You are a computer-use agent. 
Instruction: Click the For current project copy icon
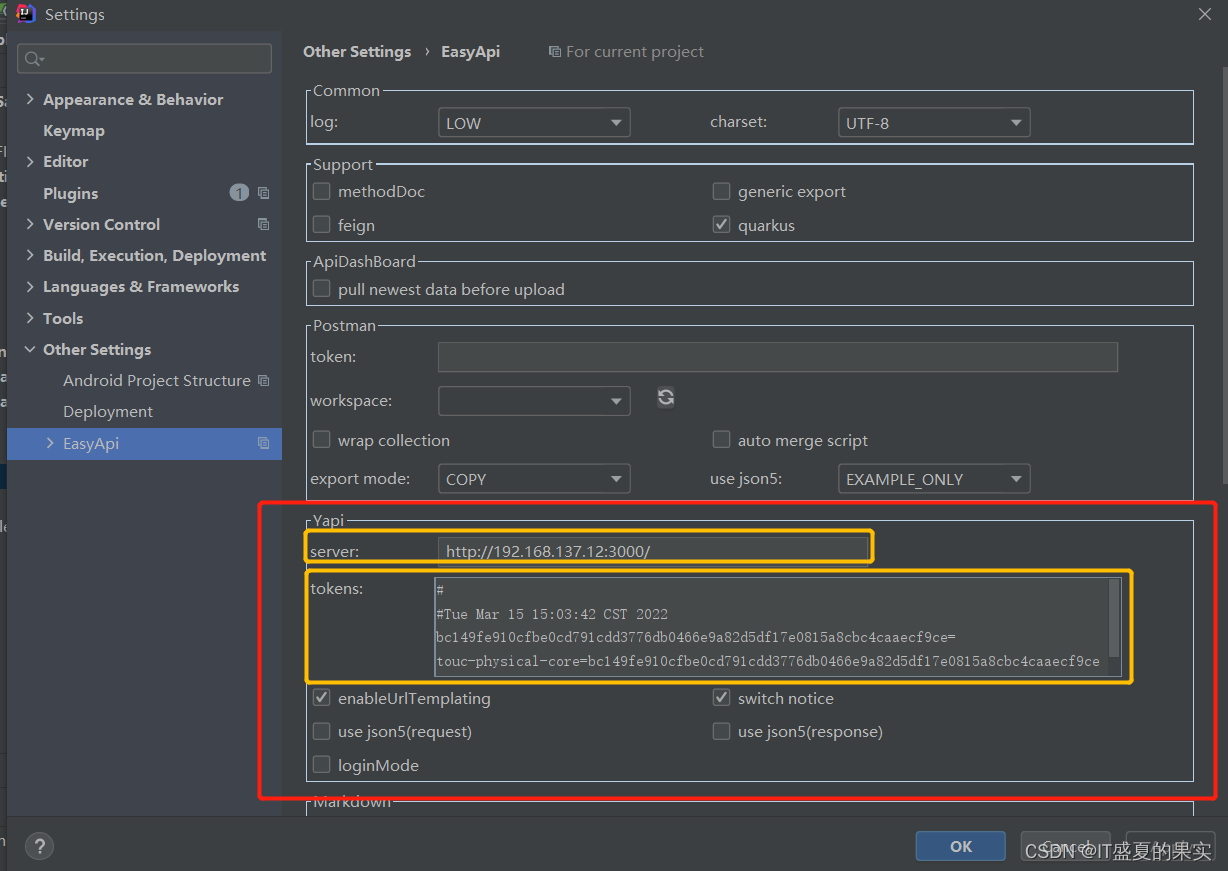tap(555, 51)
